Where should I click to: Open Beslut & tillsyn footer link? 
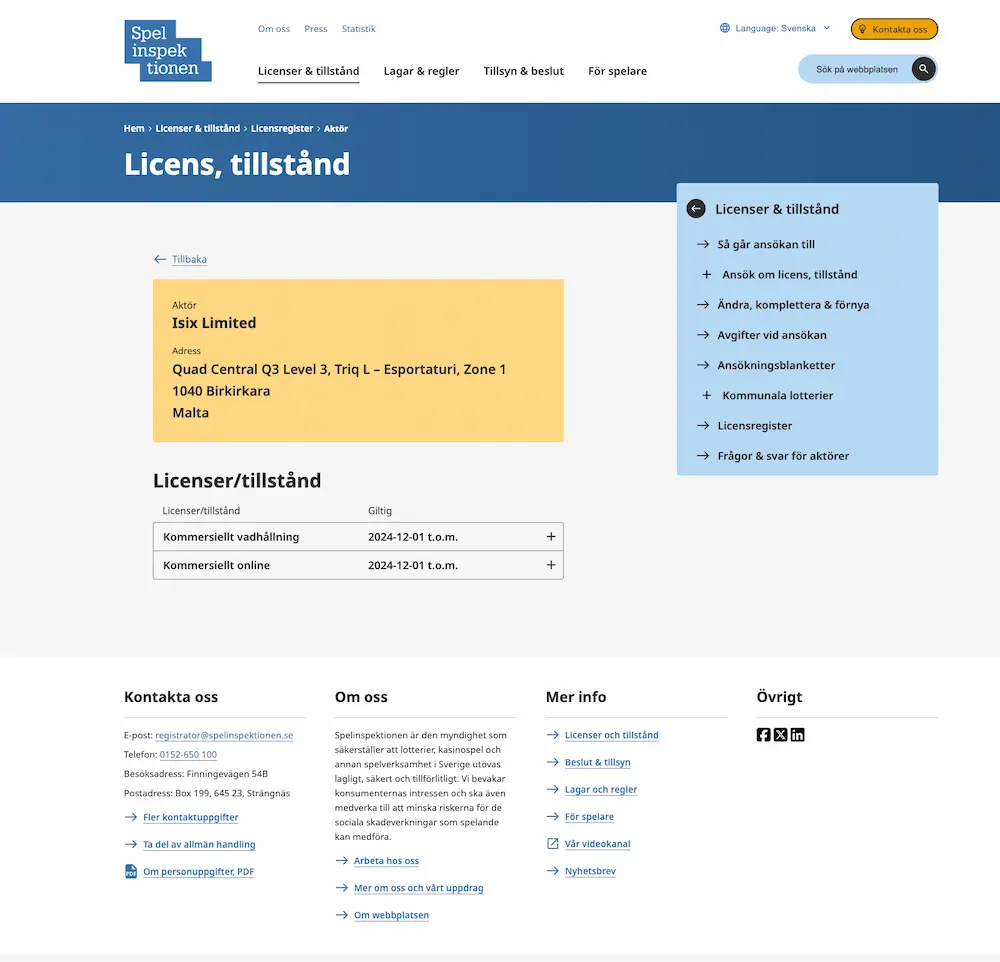[598, 762]
